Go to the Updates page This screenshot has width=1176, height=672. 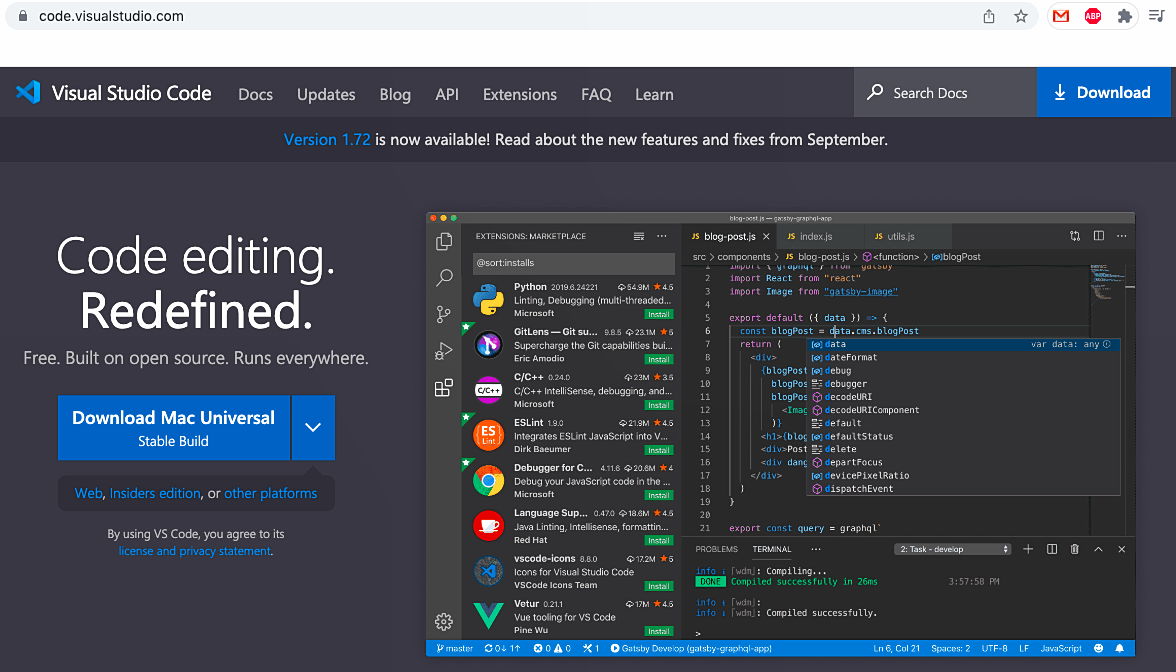[x=326, y=94]
